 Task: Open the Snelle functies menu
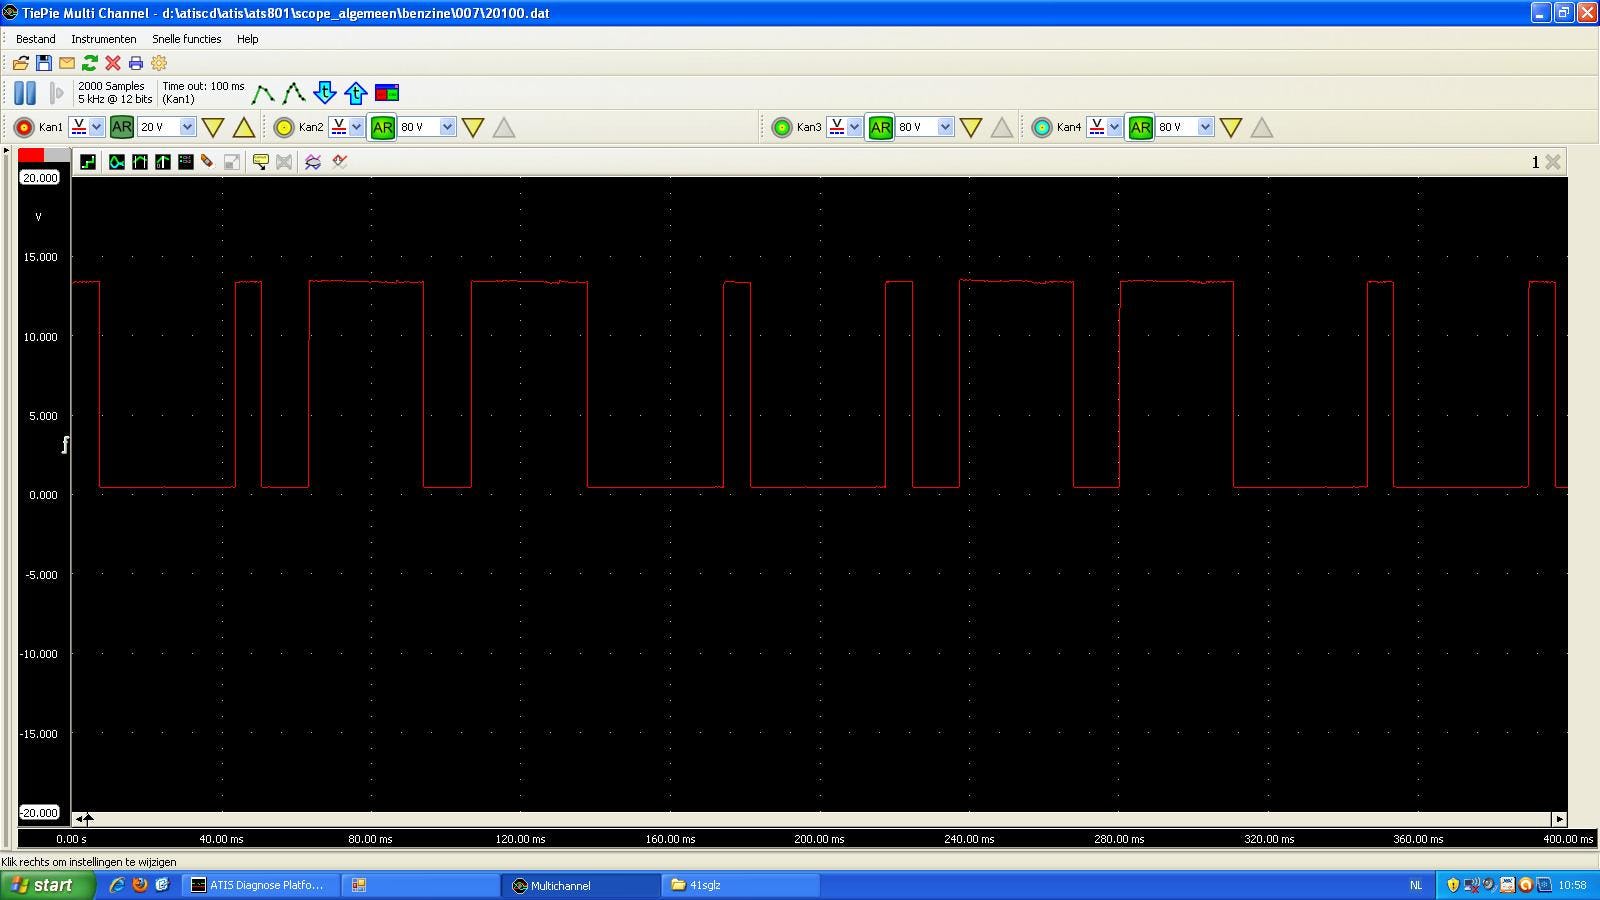pos(186,39)
